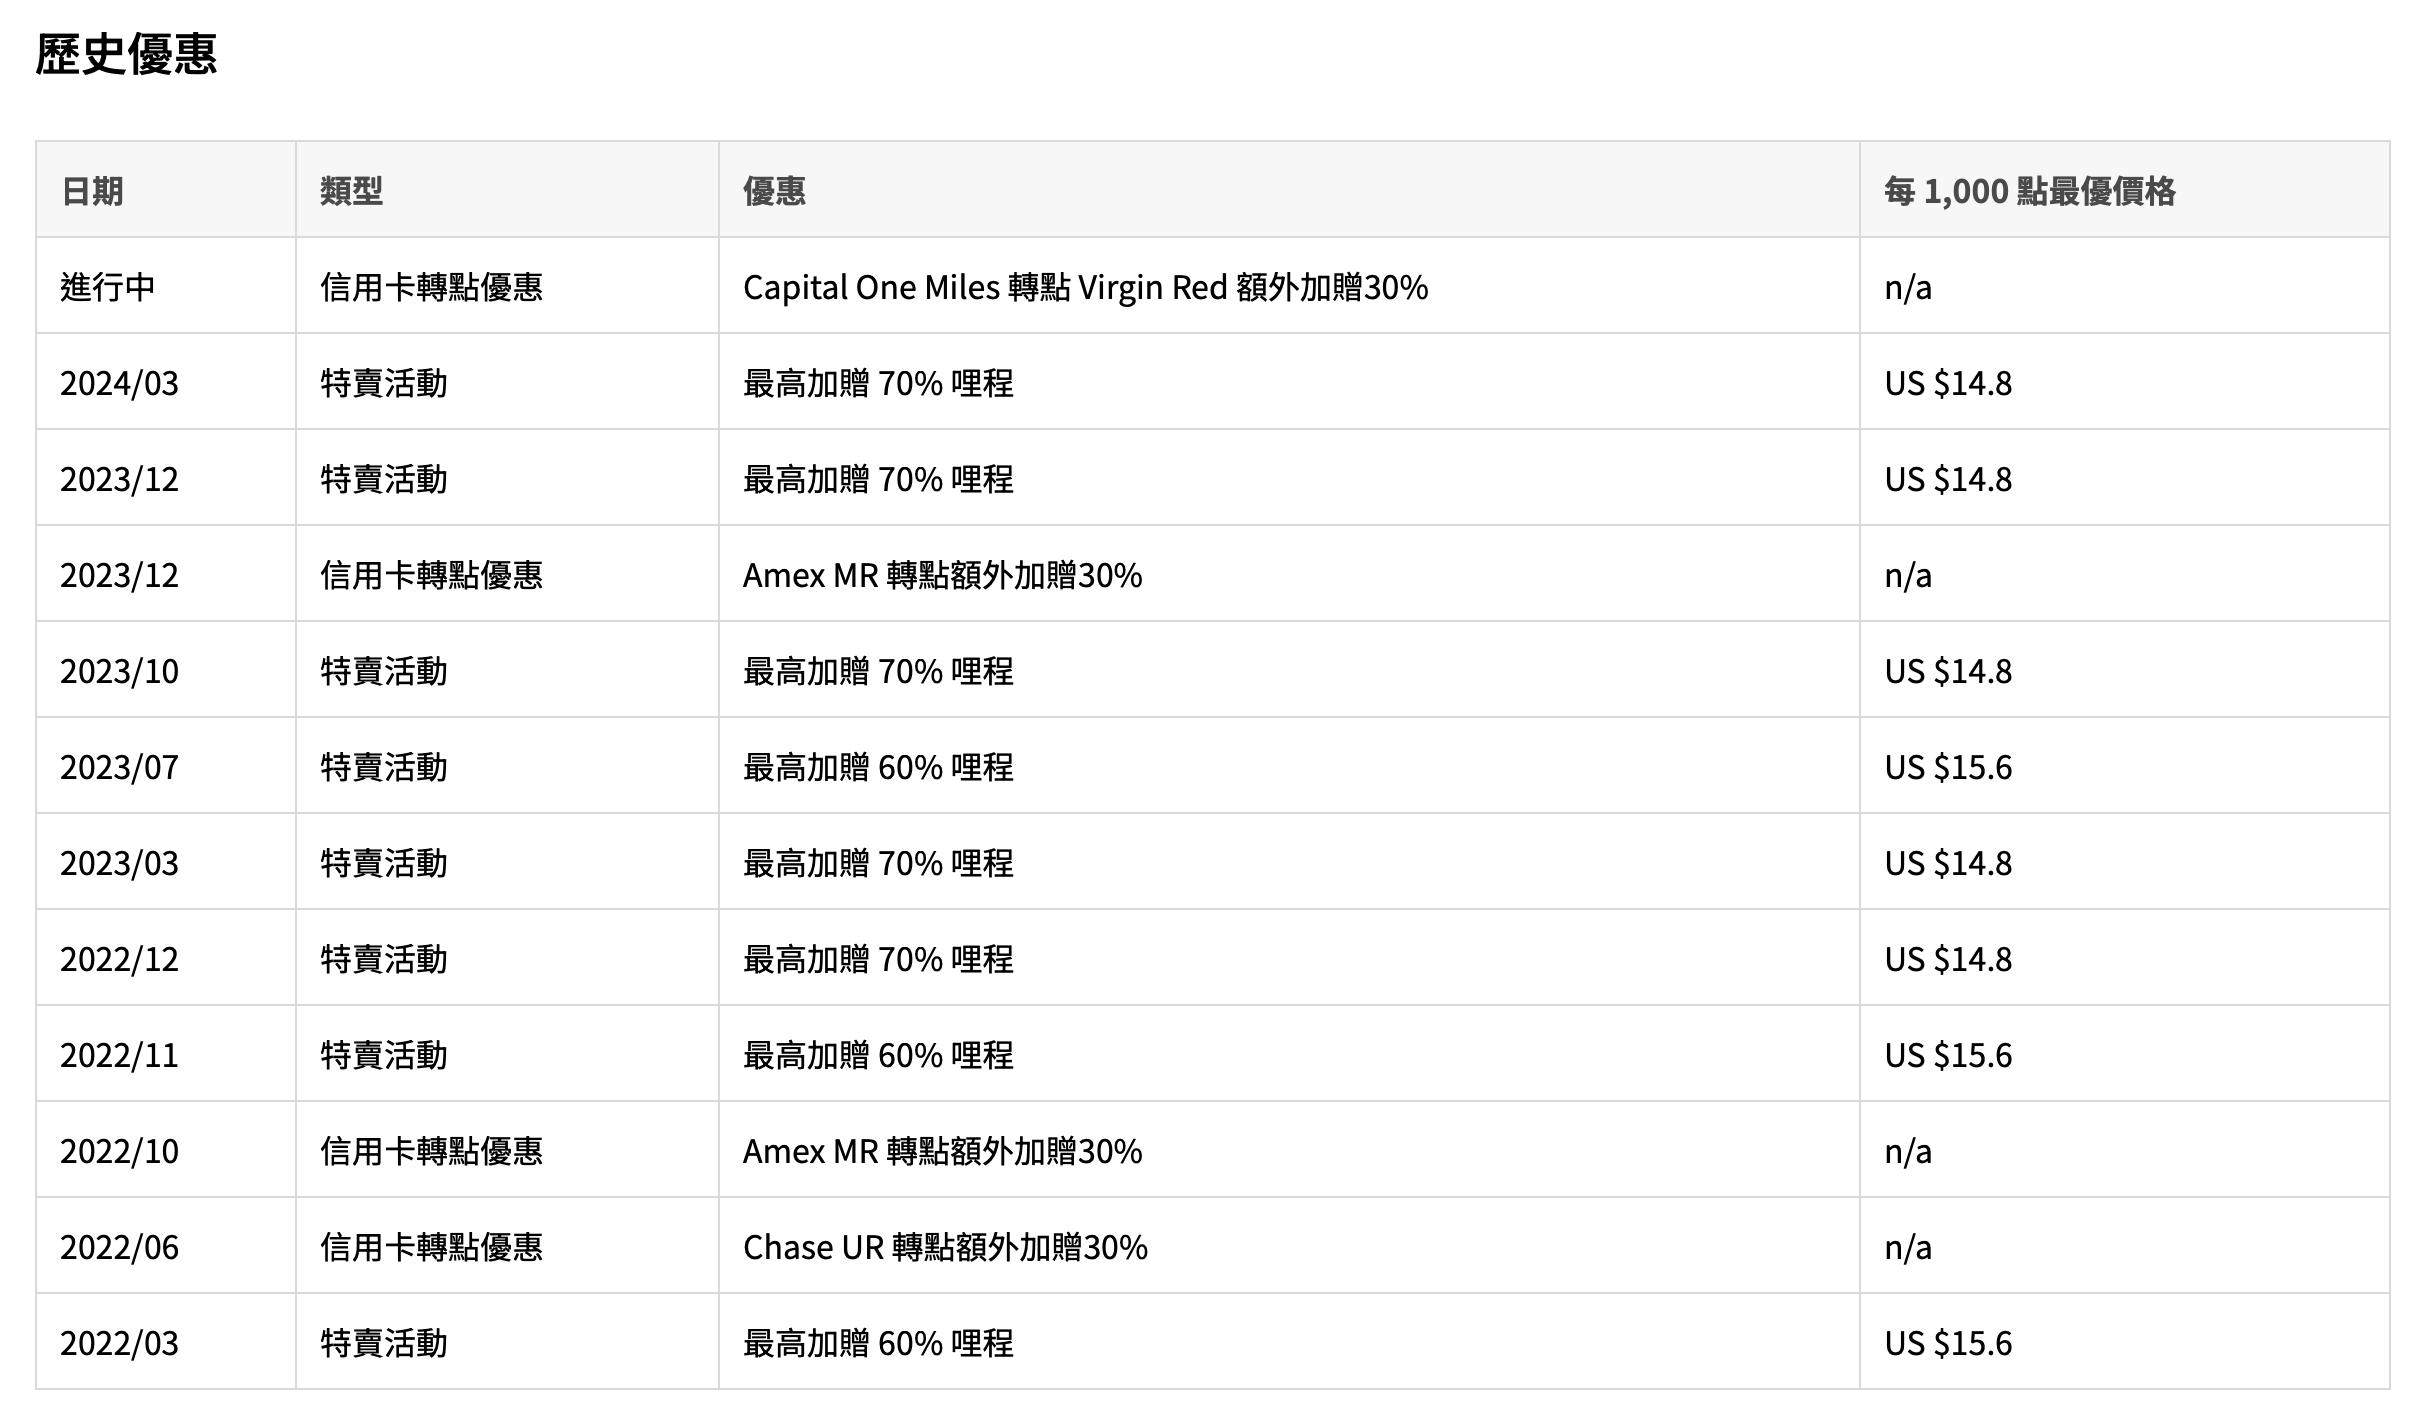Click the US $14.8 price for 2024/03
This screenshot has height=1420, width=2434.
[1947, 383]
